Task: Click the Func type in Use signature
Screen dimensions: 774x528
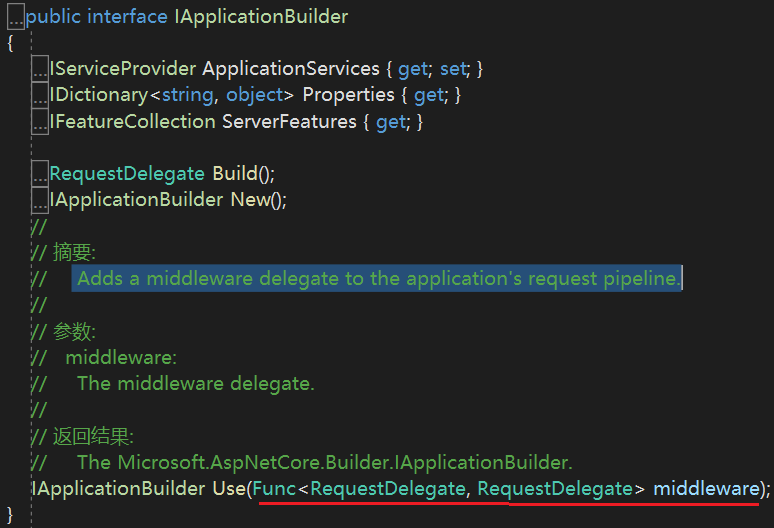Action: tap(274, 489)
